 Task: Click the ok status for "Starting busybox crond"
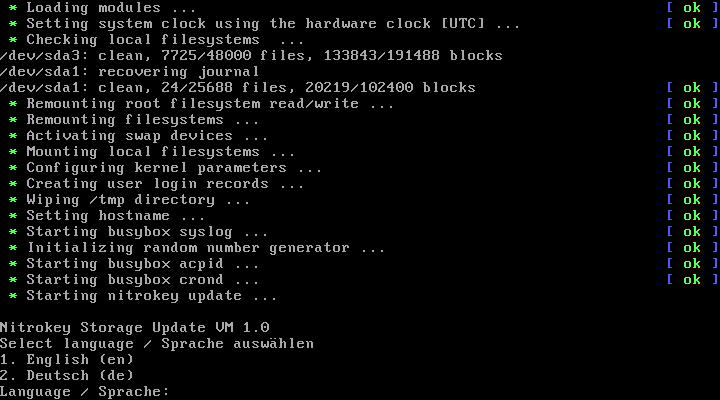tap(691, 280)
